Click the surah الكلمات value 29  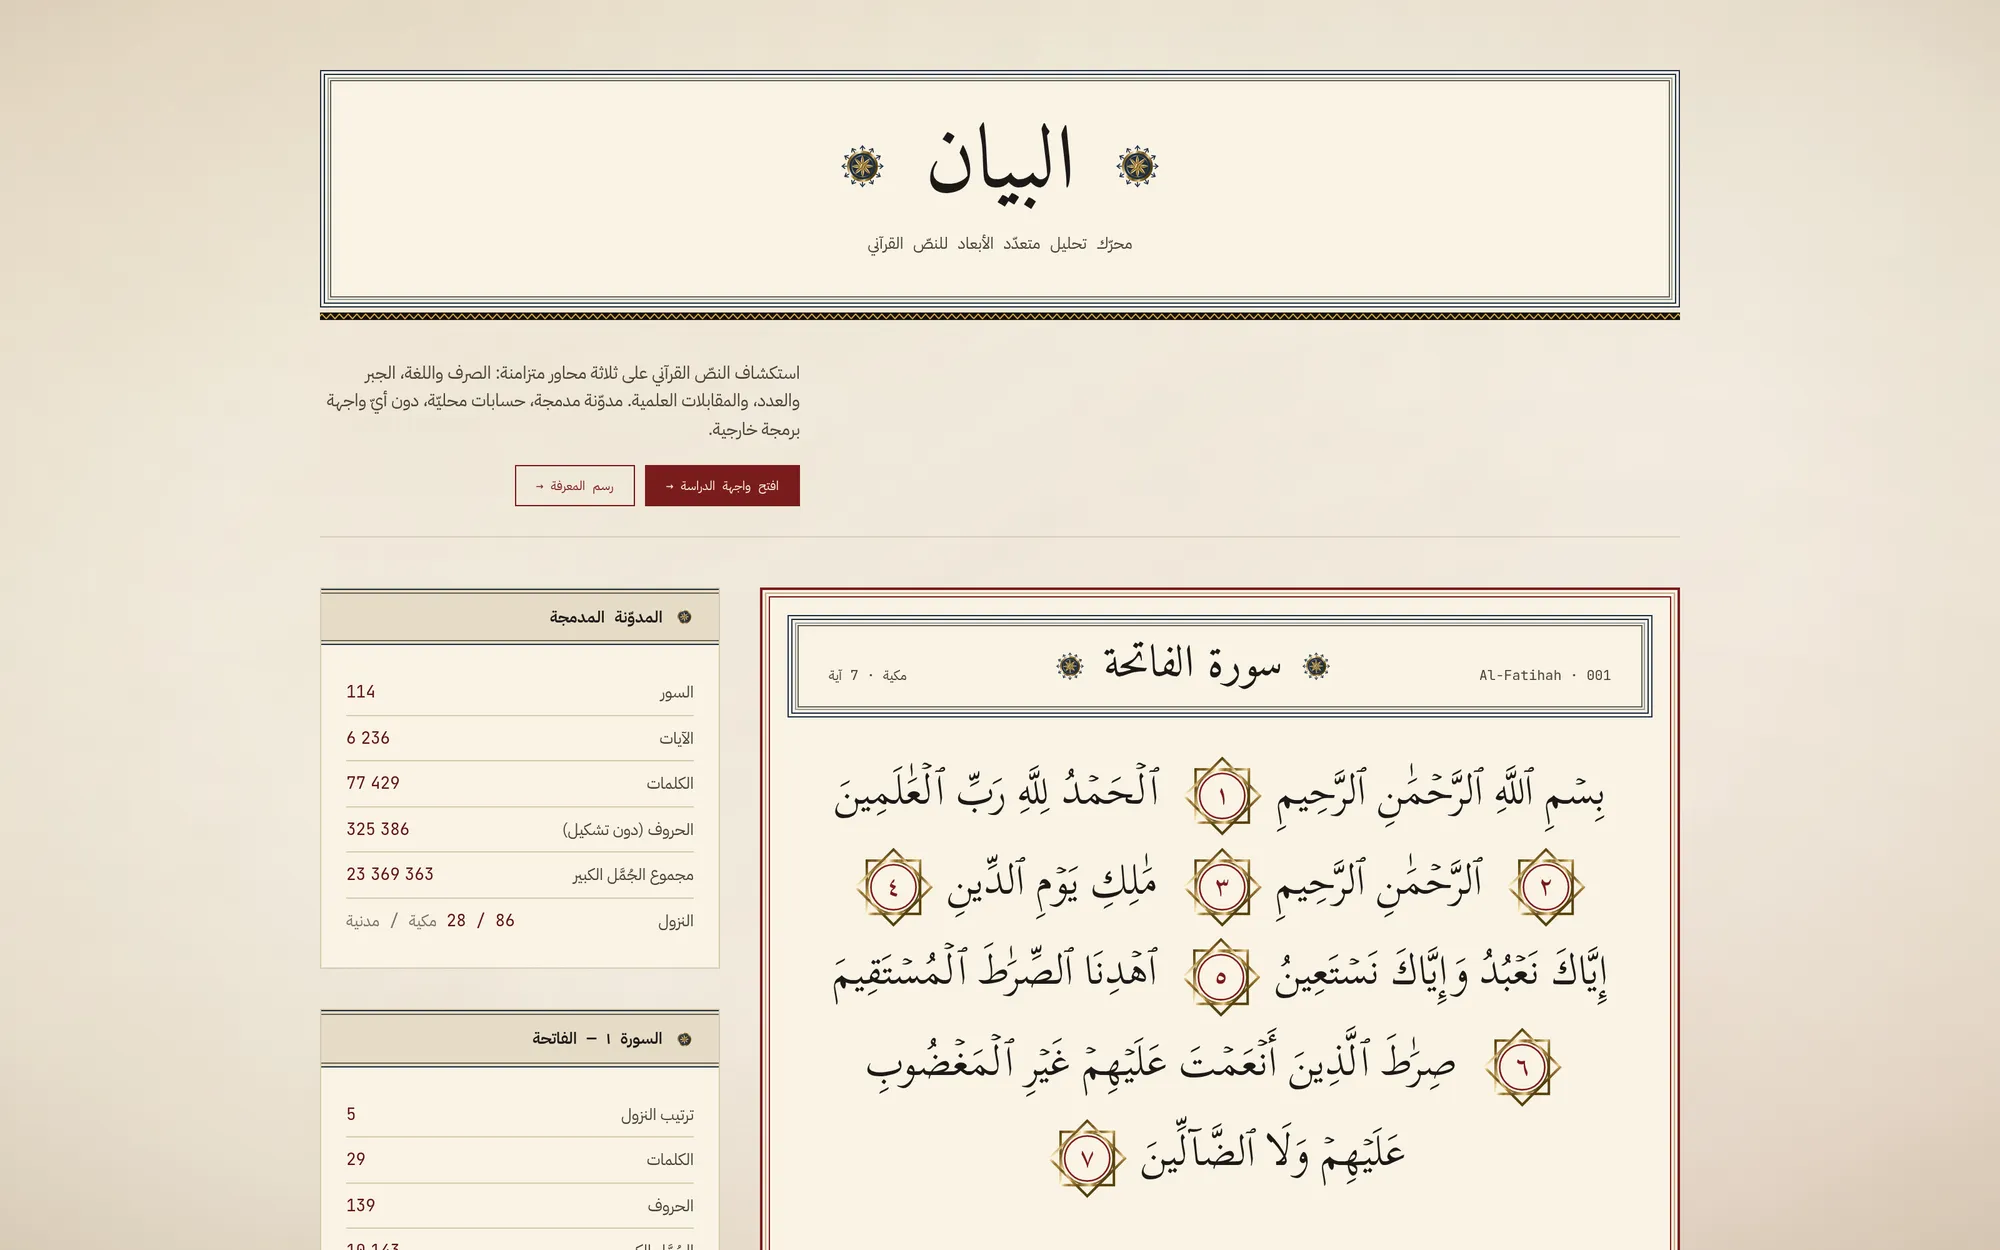pos(356,1159)
